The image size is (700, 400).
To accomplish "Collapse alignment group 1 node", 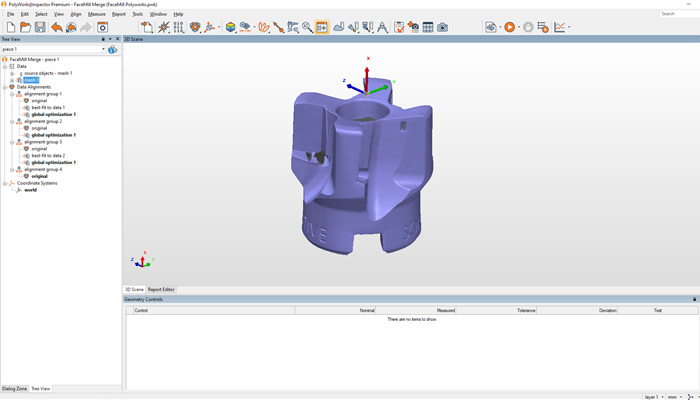I will click(x=12, y=94).
